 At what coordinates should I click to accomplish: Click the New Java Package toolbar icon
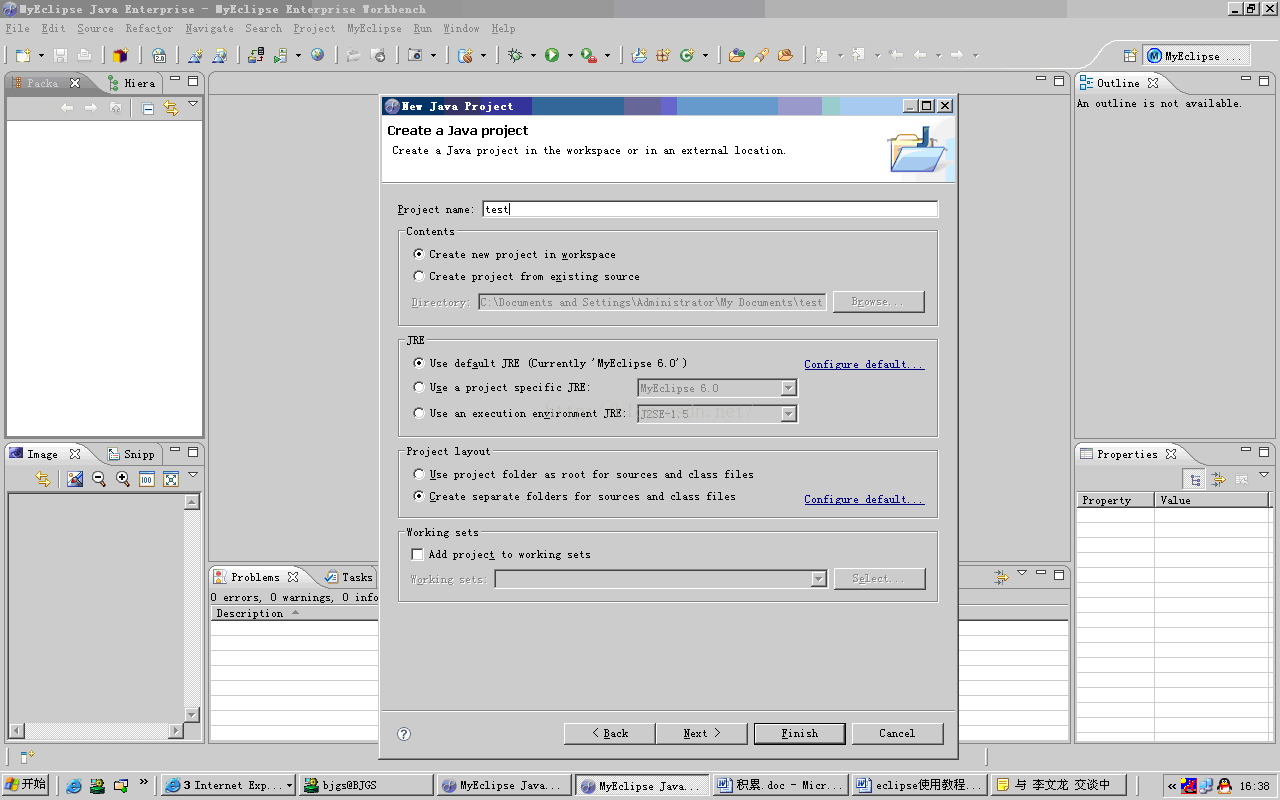click(x=662, y=56)
